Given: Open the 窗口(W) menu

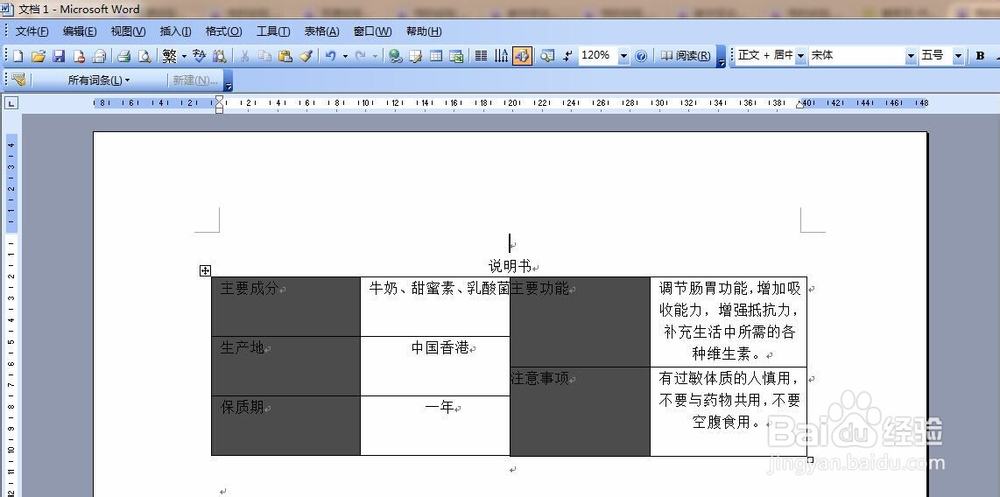Looking at the screenshot, I should 372,31.
